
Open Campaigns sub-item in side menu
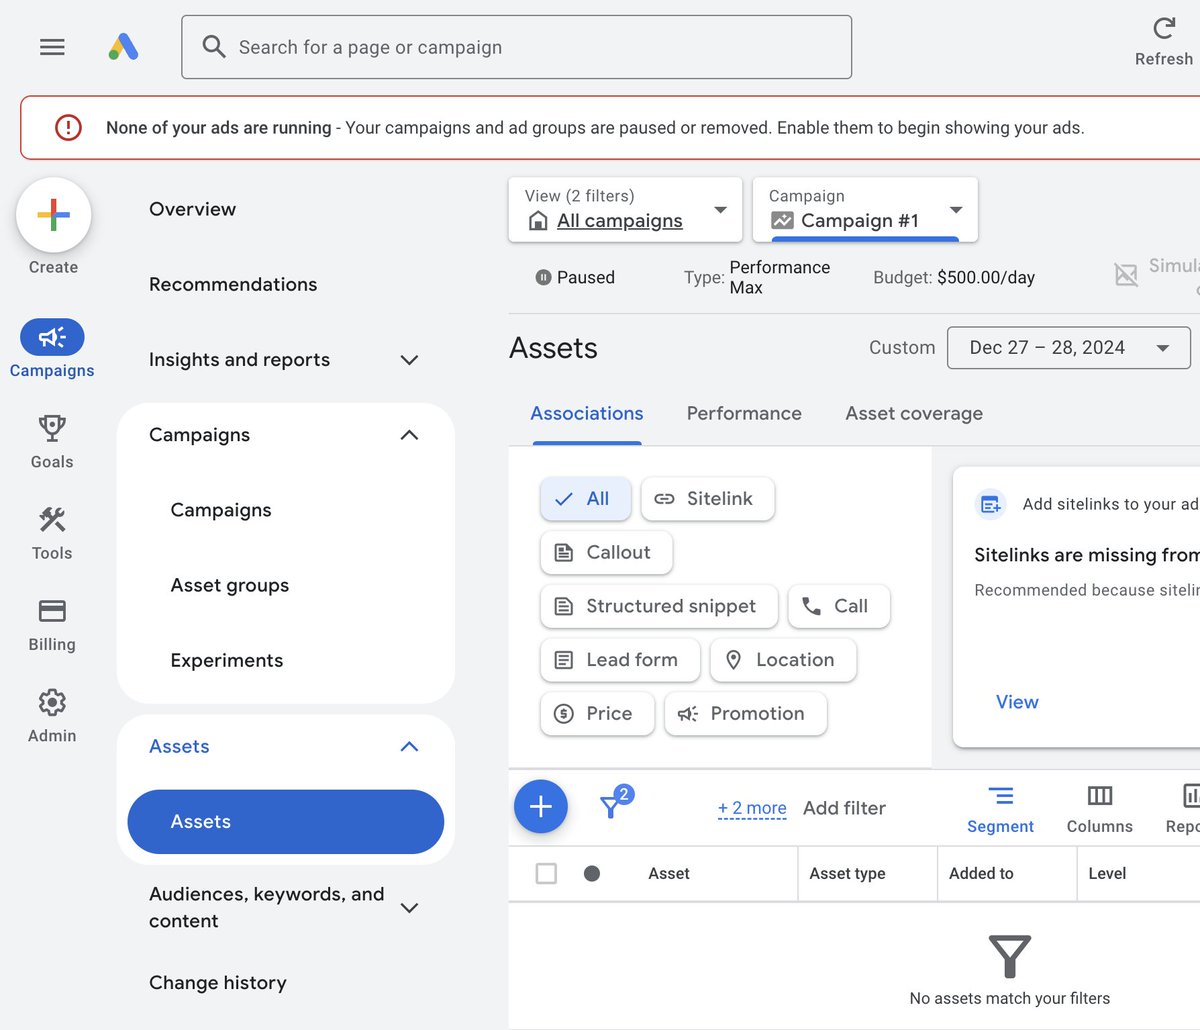tap(221, 510)
